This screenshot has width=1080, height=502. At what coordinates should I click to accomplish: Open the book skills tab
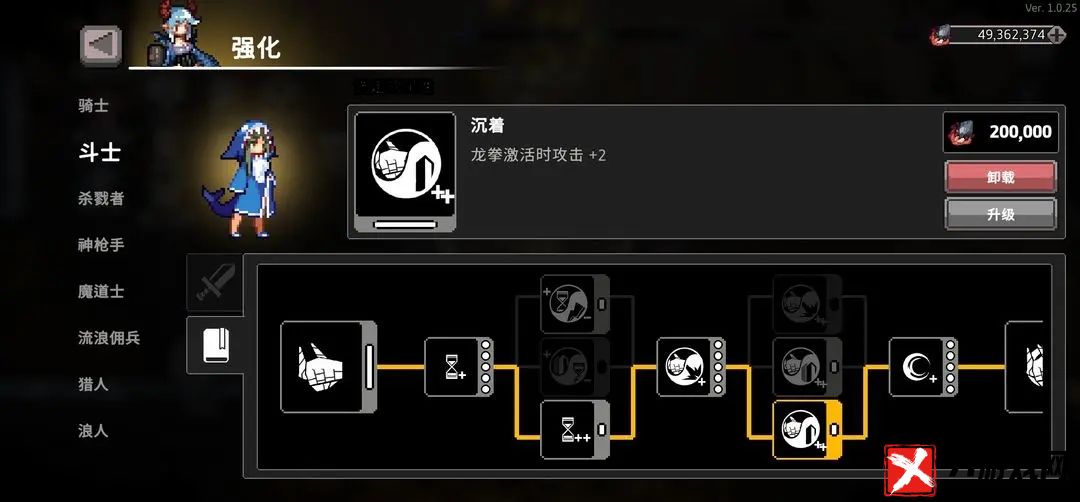[216, 345]
